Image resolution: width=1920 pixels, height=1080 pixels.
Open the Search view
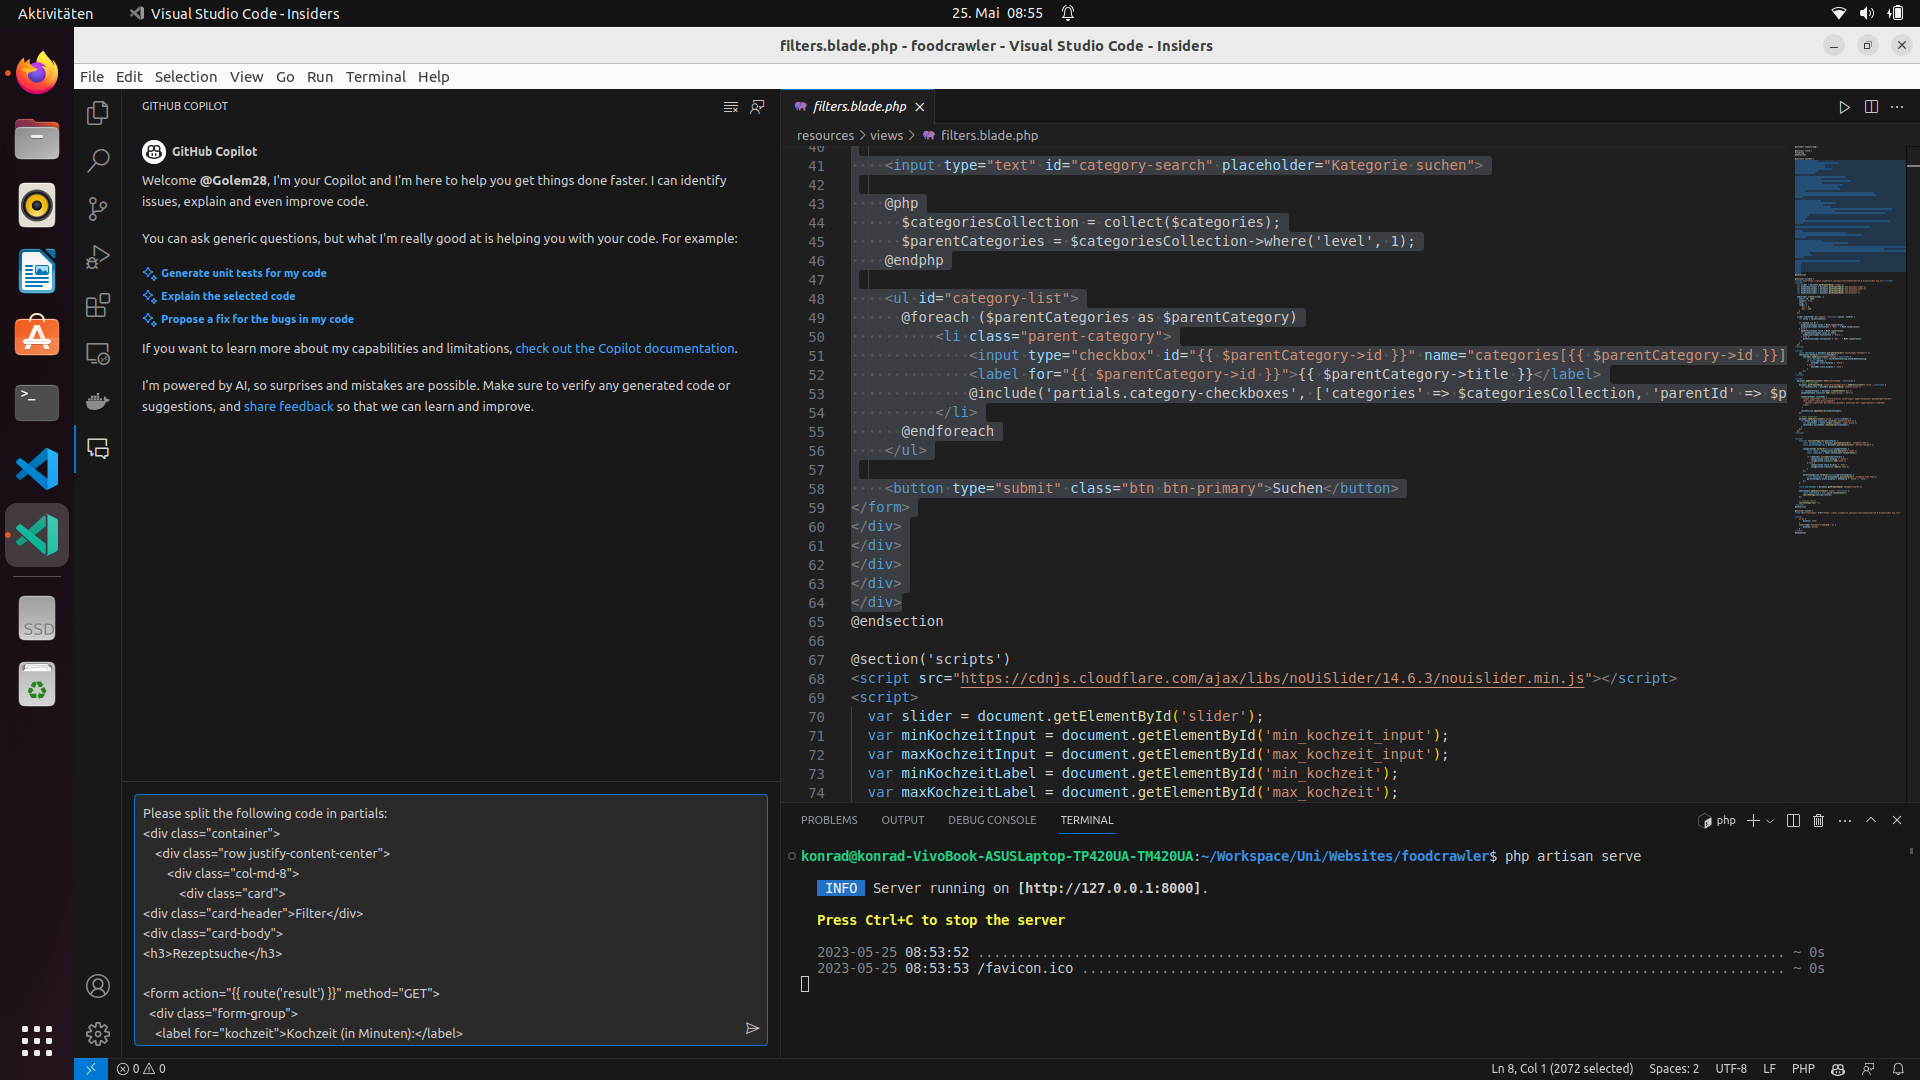tap(97, 160)
